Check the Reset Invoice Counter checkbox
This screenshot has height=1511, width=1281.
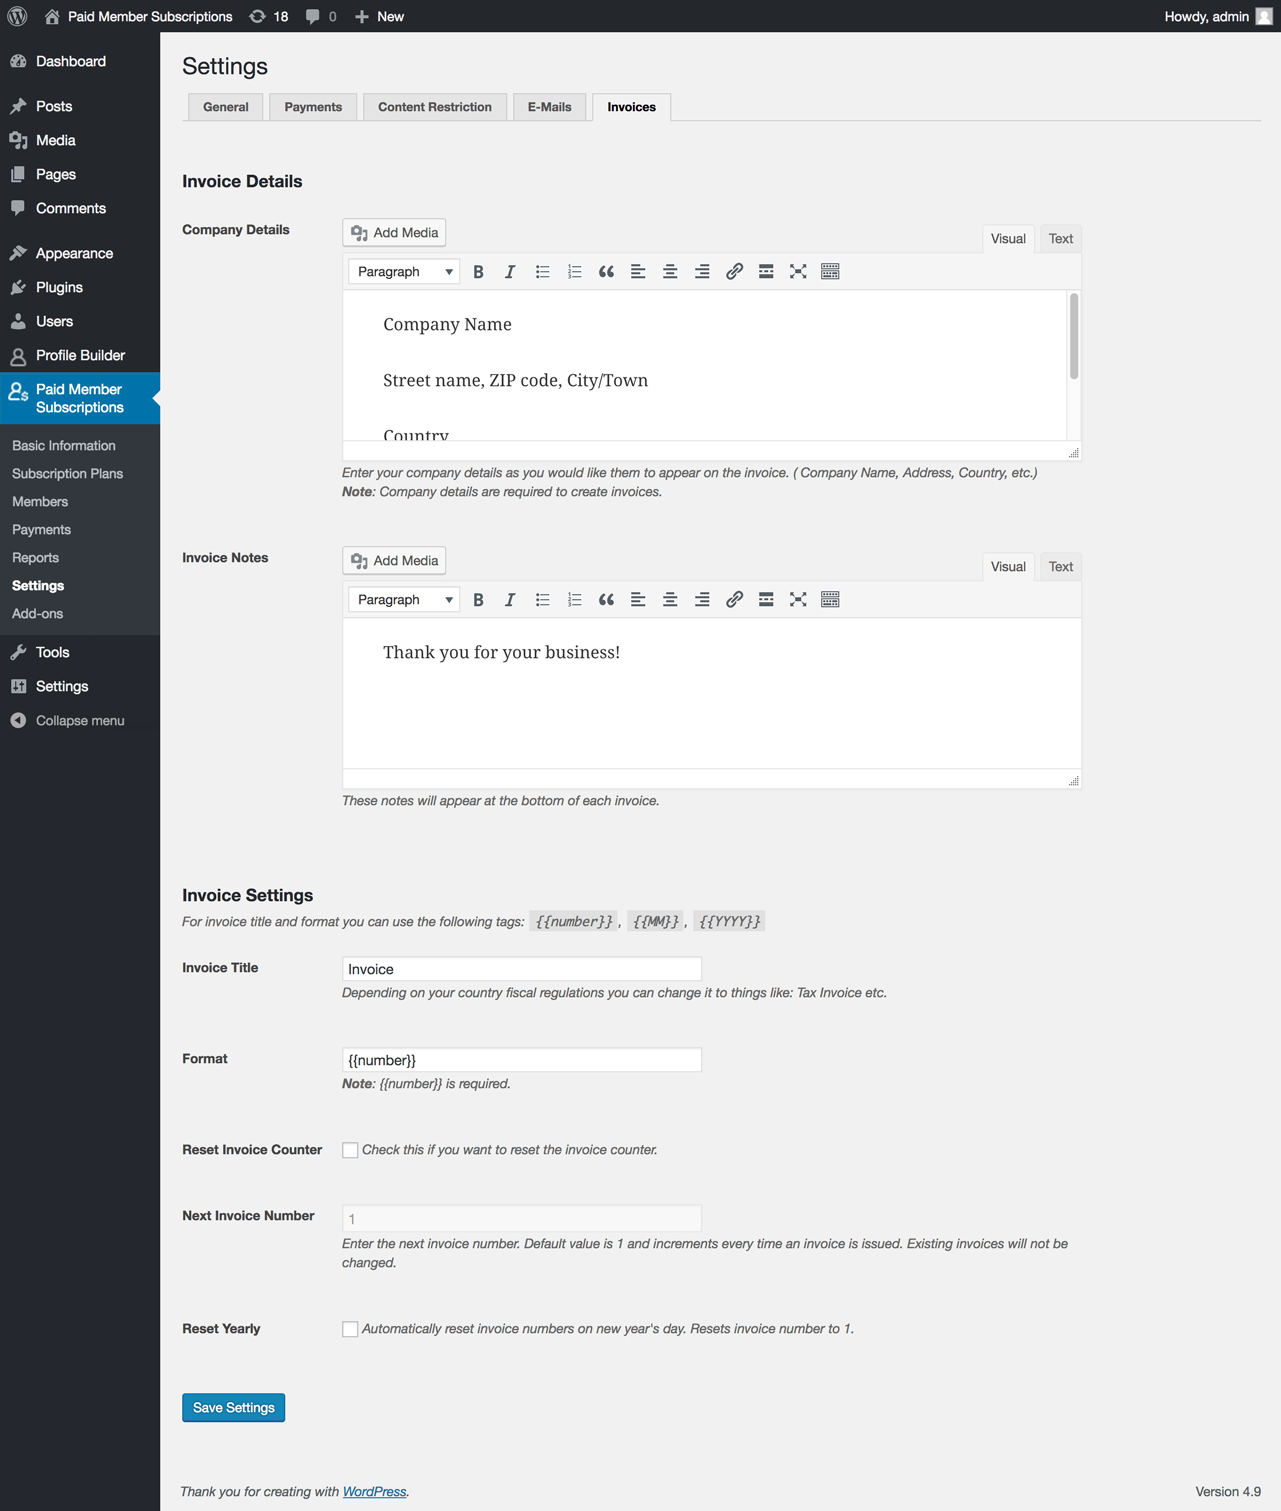350,1150
